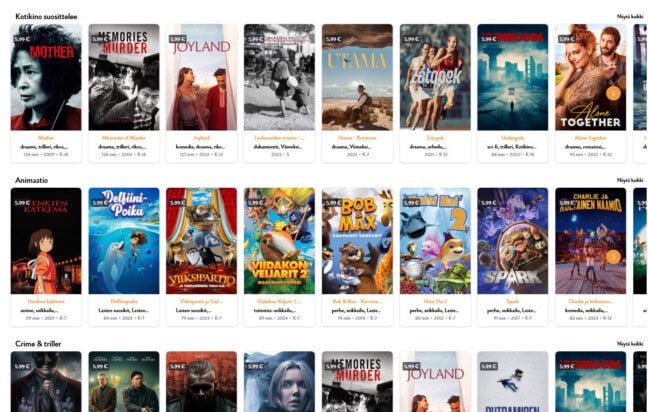Open Näytä kaikki for Crime & triller
Image resolution: width=648 pixels, height=412 pixels.
(630, 344)
